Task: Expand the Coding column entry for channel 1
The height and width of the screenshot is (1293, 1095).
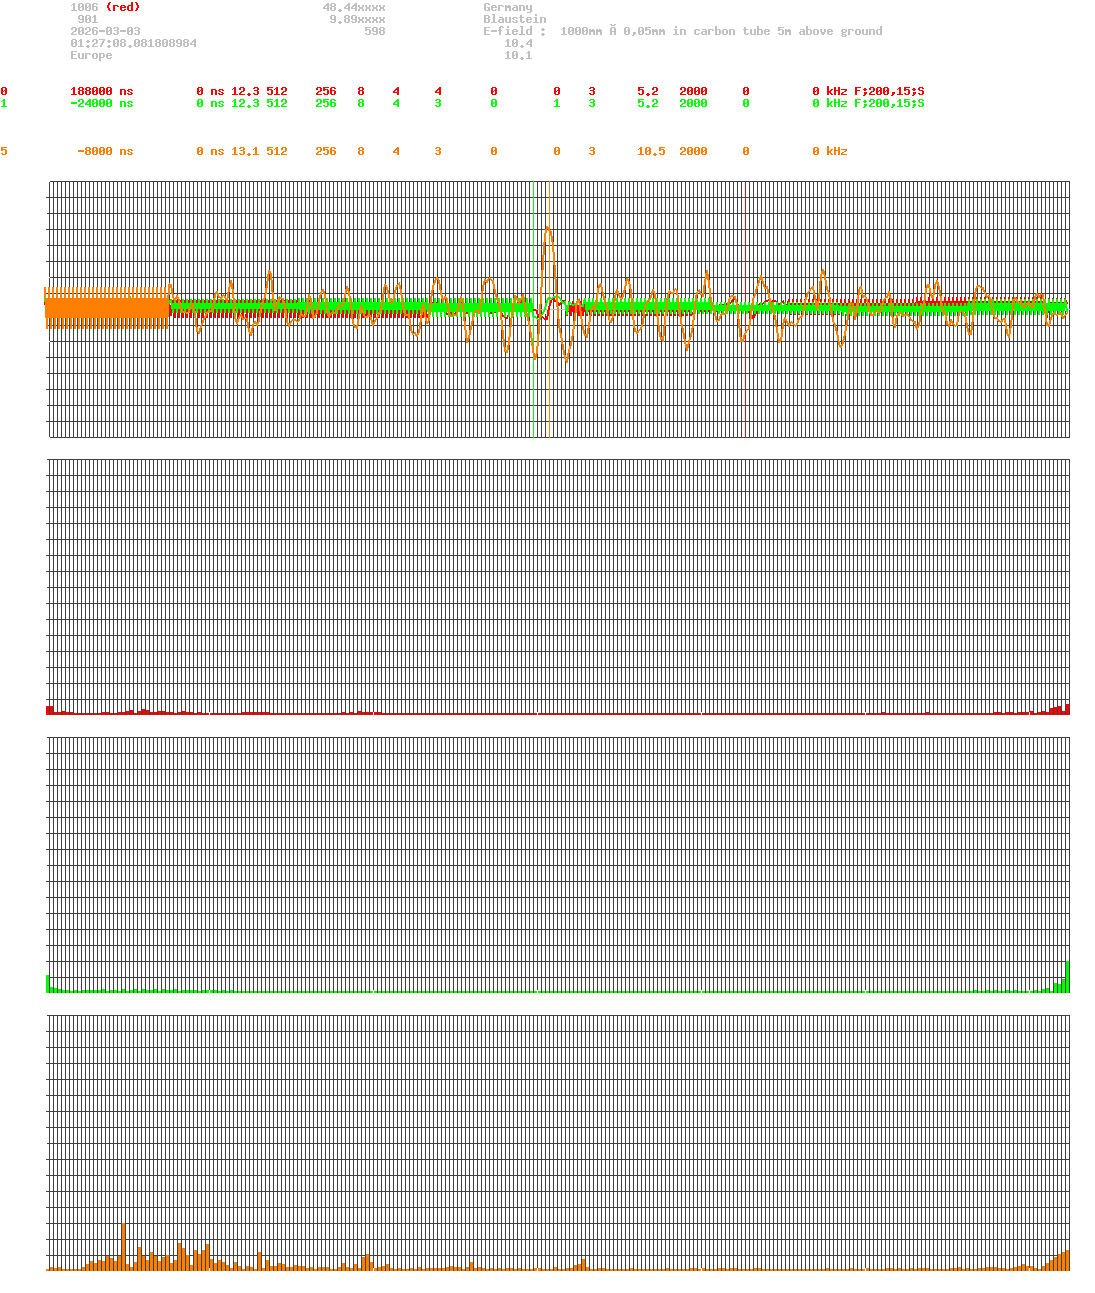Action: [591, 103]
